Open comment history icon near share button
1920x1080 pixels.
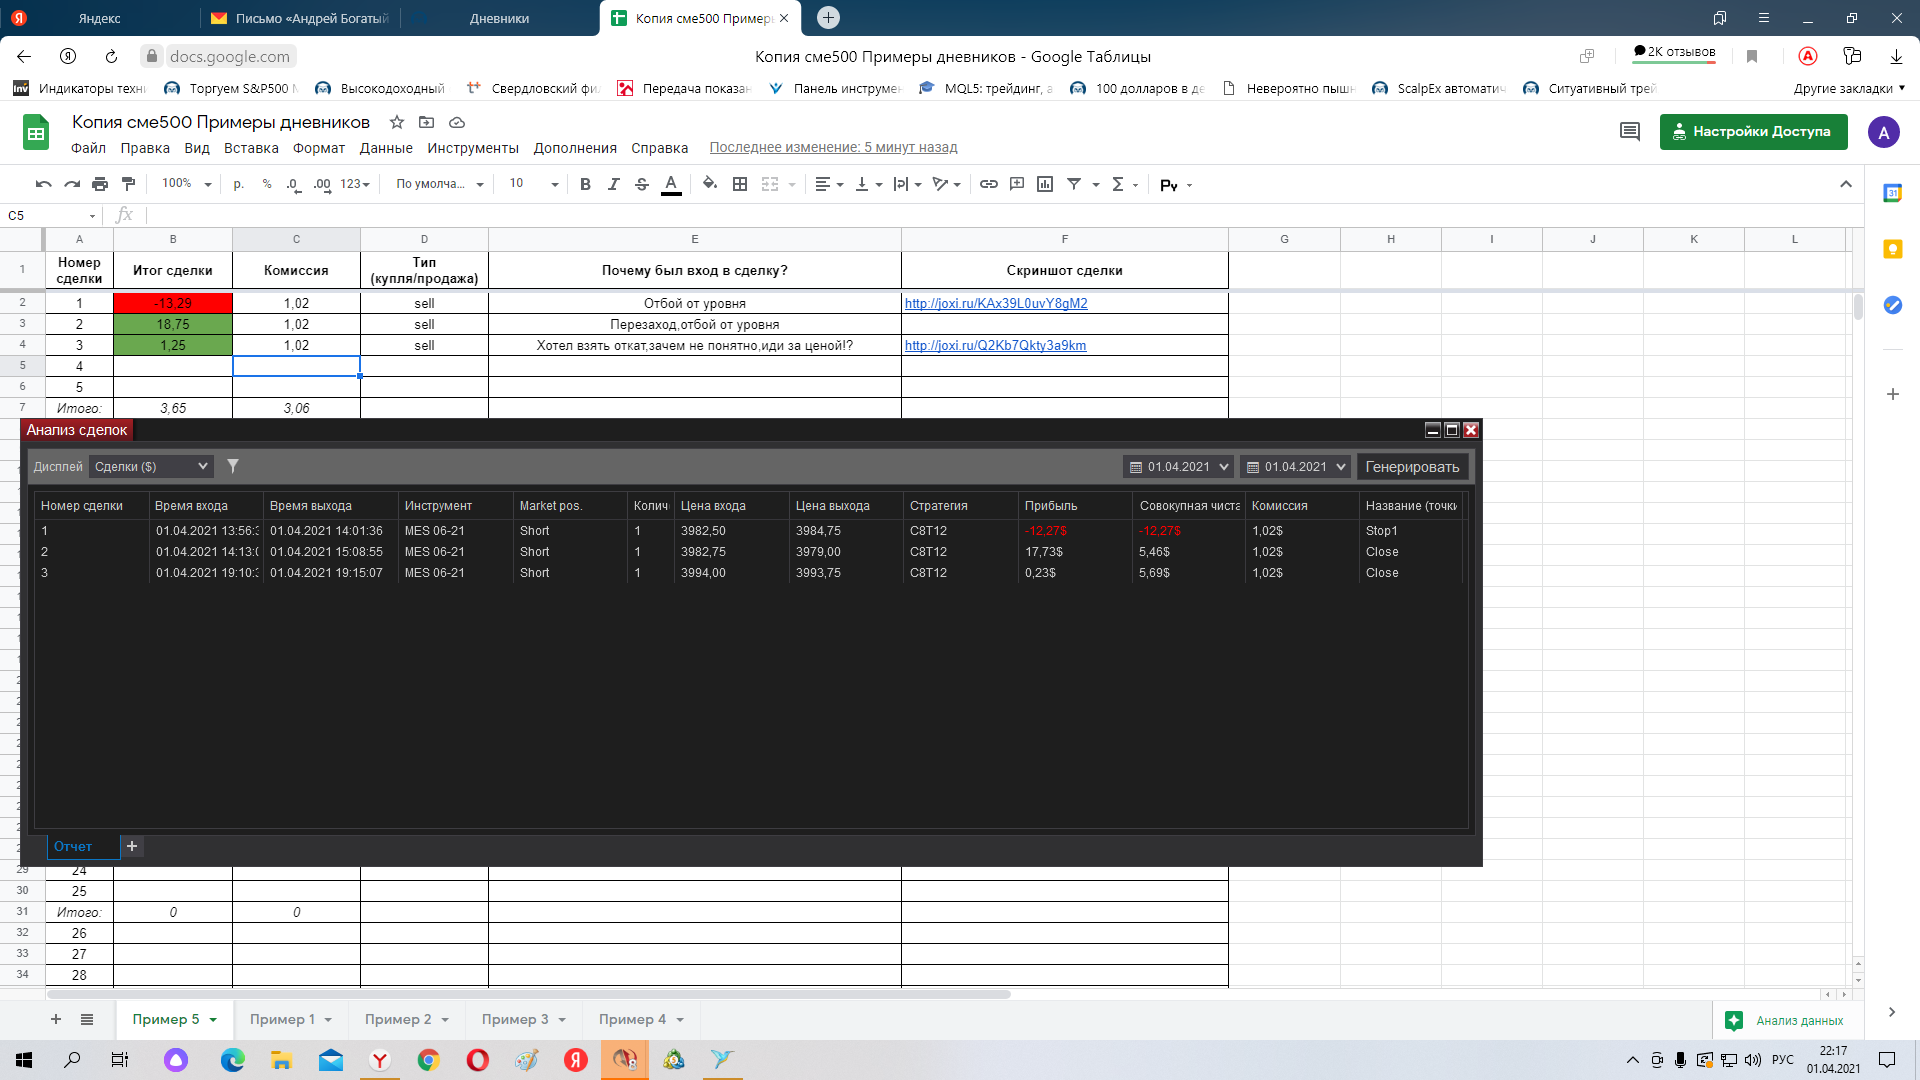(x=1629, y=132)
